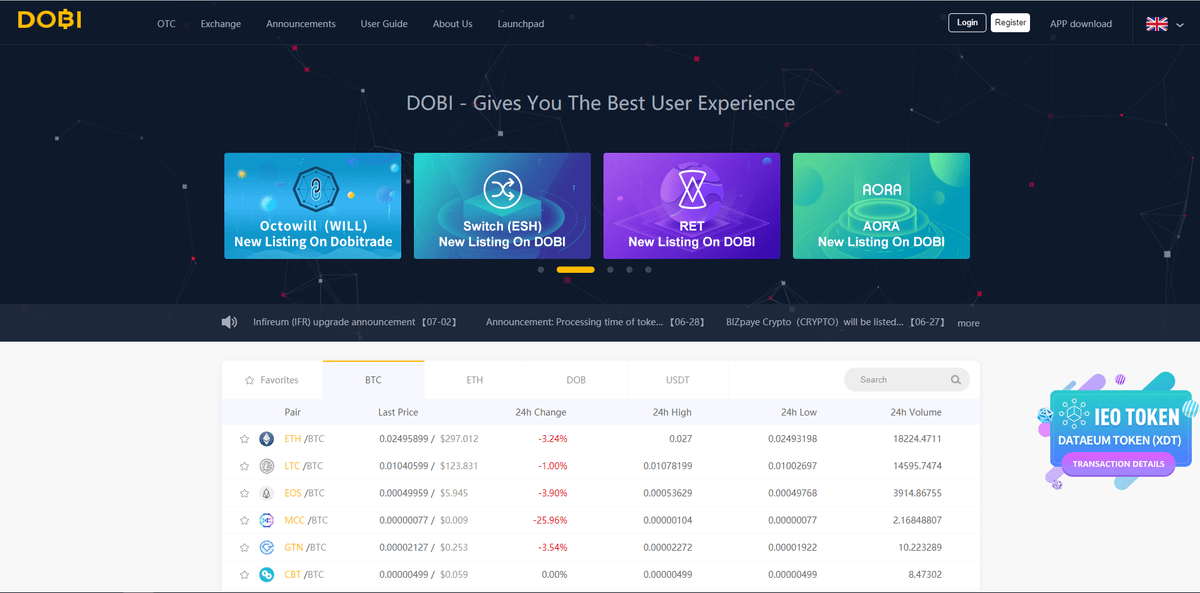Click the EOS coin icon in the EOS/BTC row
The width and height of the screenshot is (1200, 593).
(267, 493)
